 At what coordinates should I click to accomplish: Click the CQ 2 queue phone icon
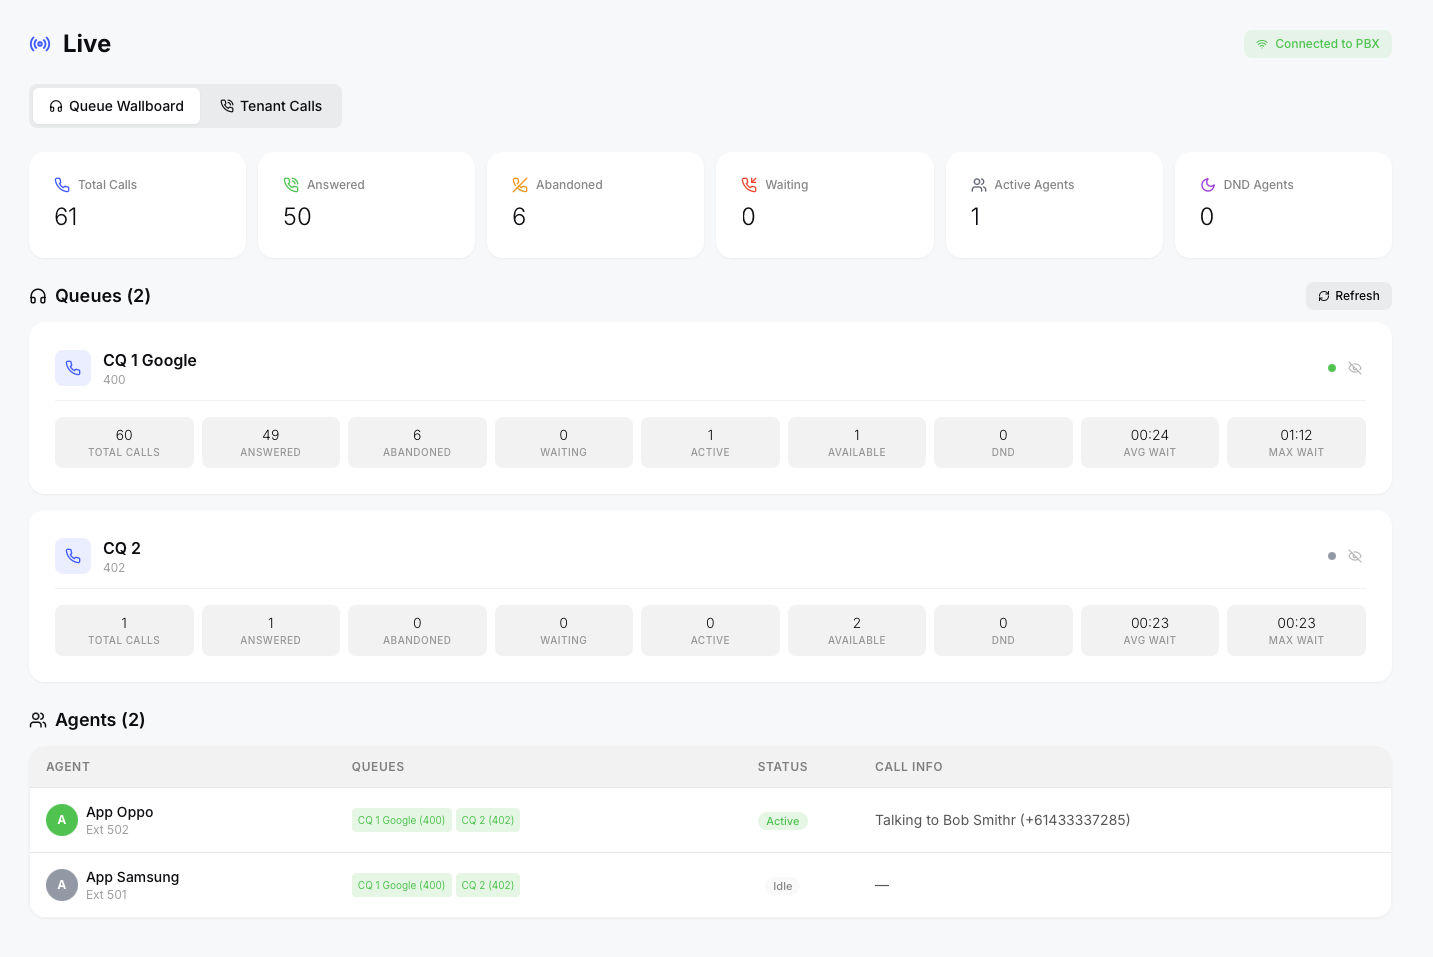pyautogui.click(x=73, y=556)
